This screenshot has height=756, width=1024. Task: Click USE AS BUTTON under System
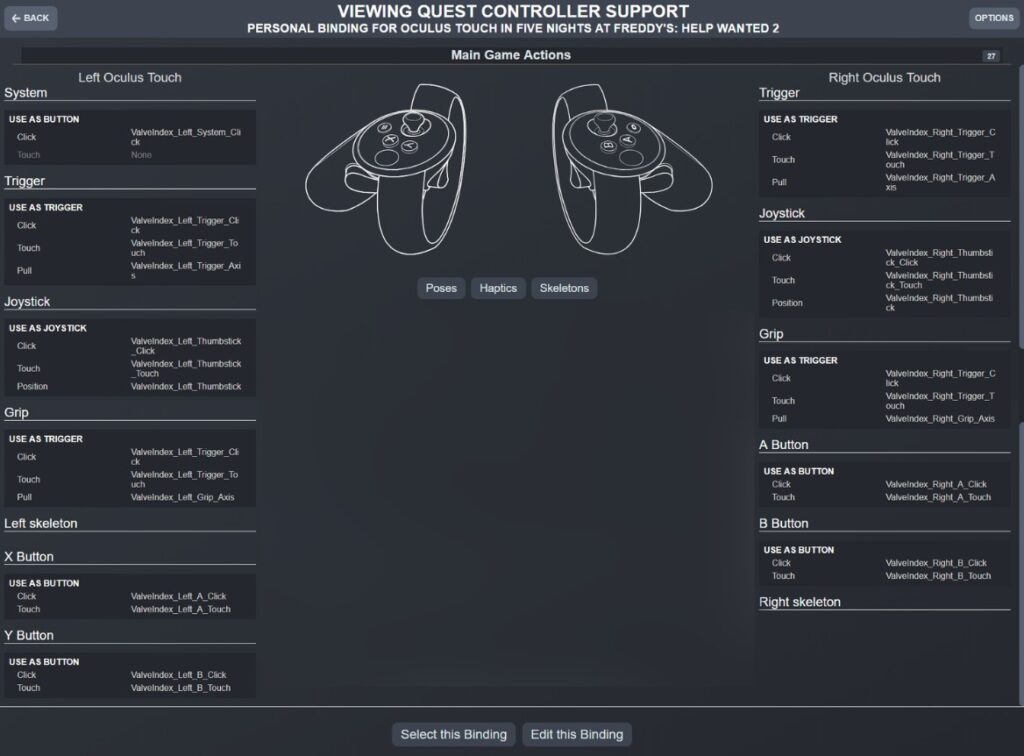(x=44, y=119)
